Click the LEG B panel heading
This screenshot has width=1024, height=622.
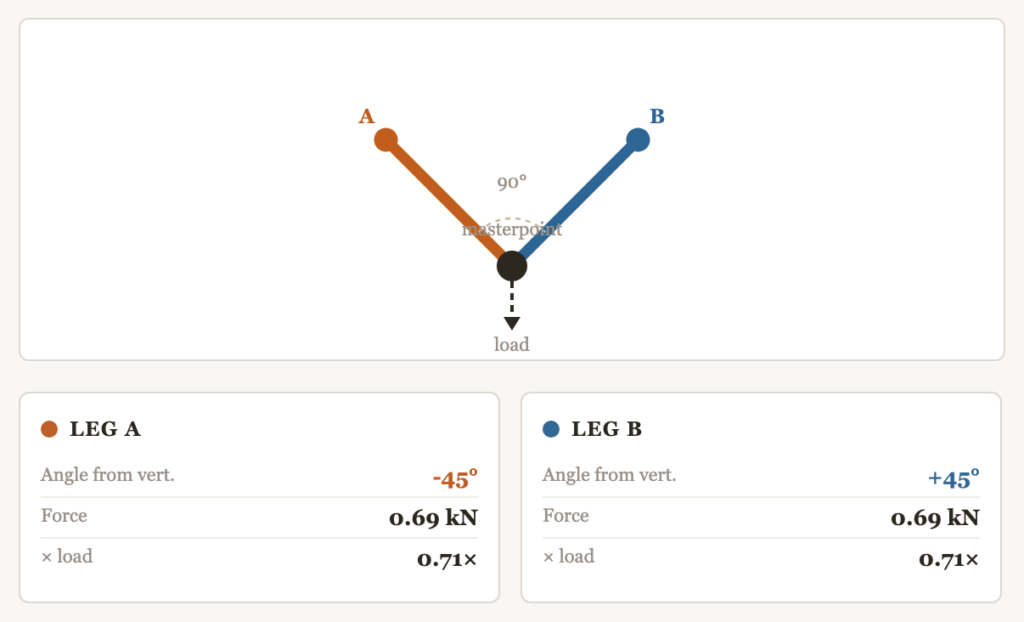(x=606, y=430)
